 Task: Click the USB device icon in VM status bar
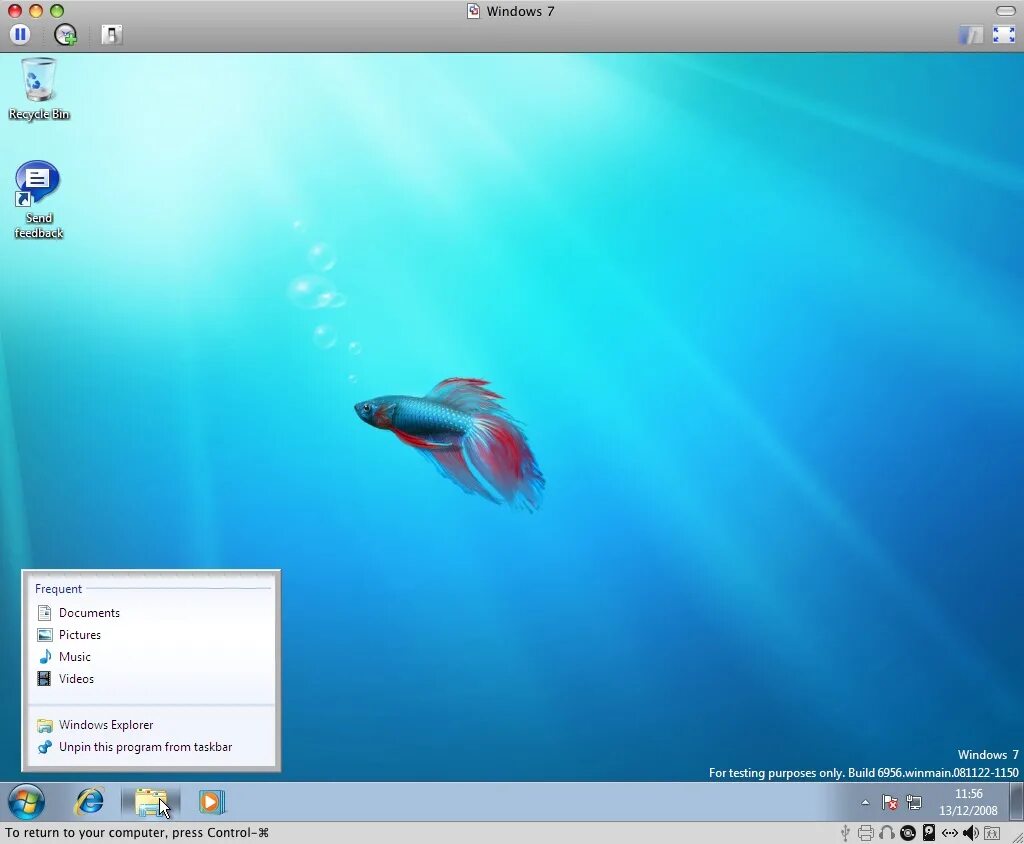tap(845, 833)
